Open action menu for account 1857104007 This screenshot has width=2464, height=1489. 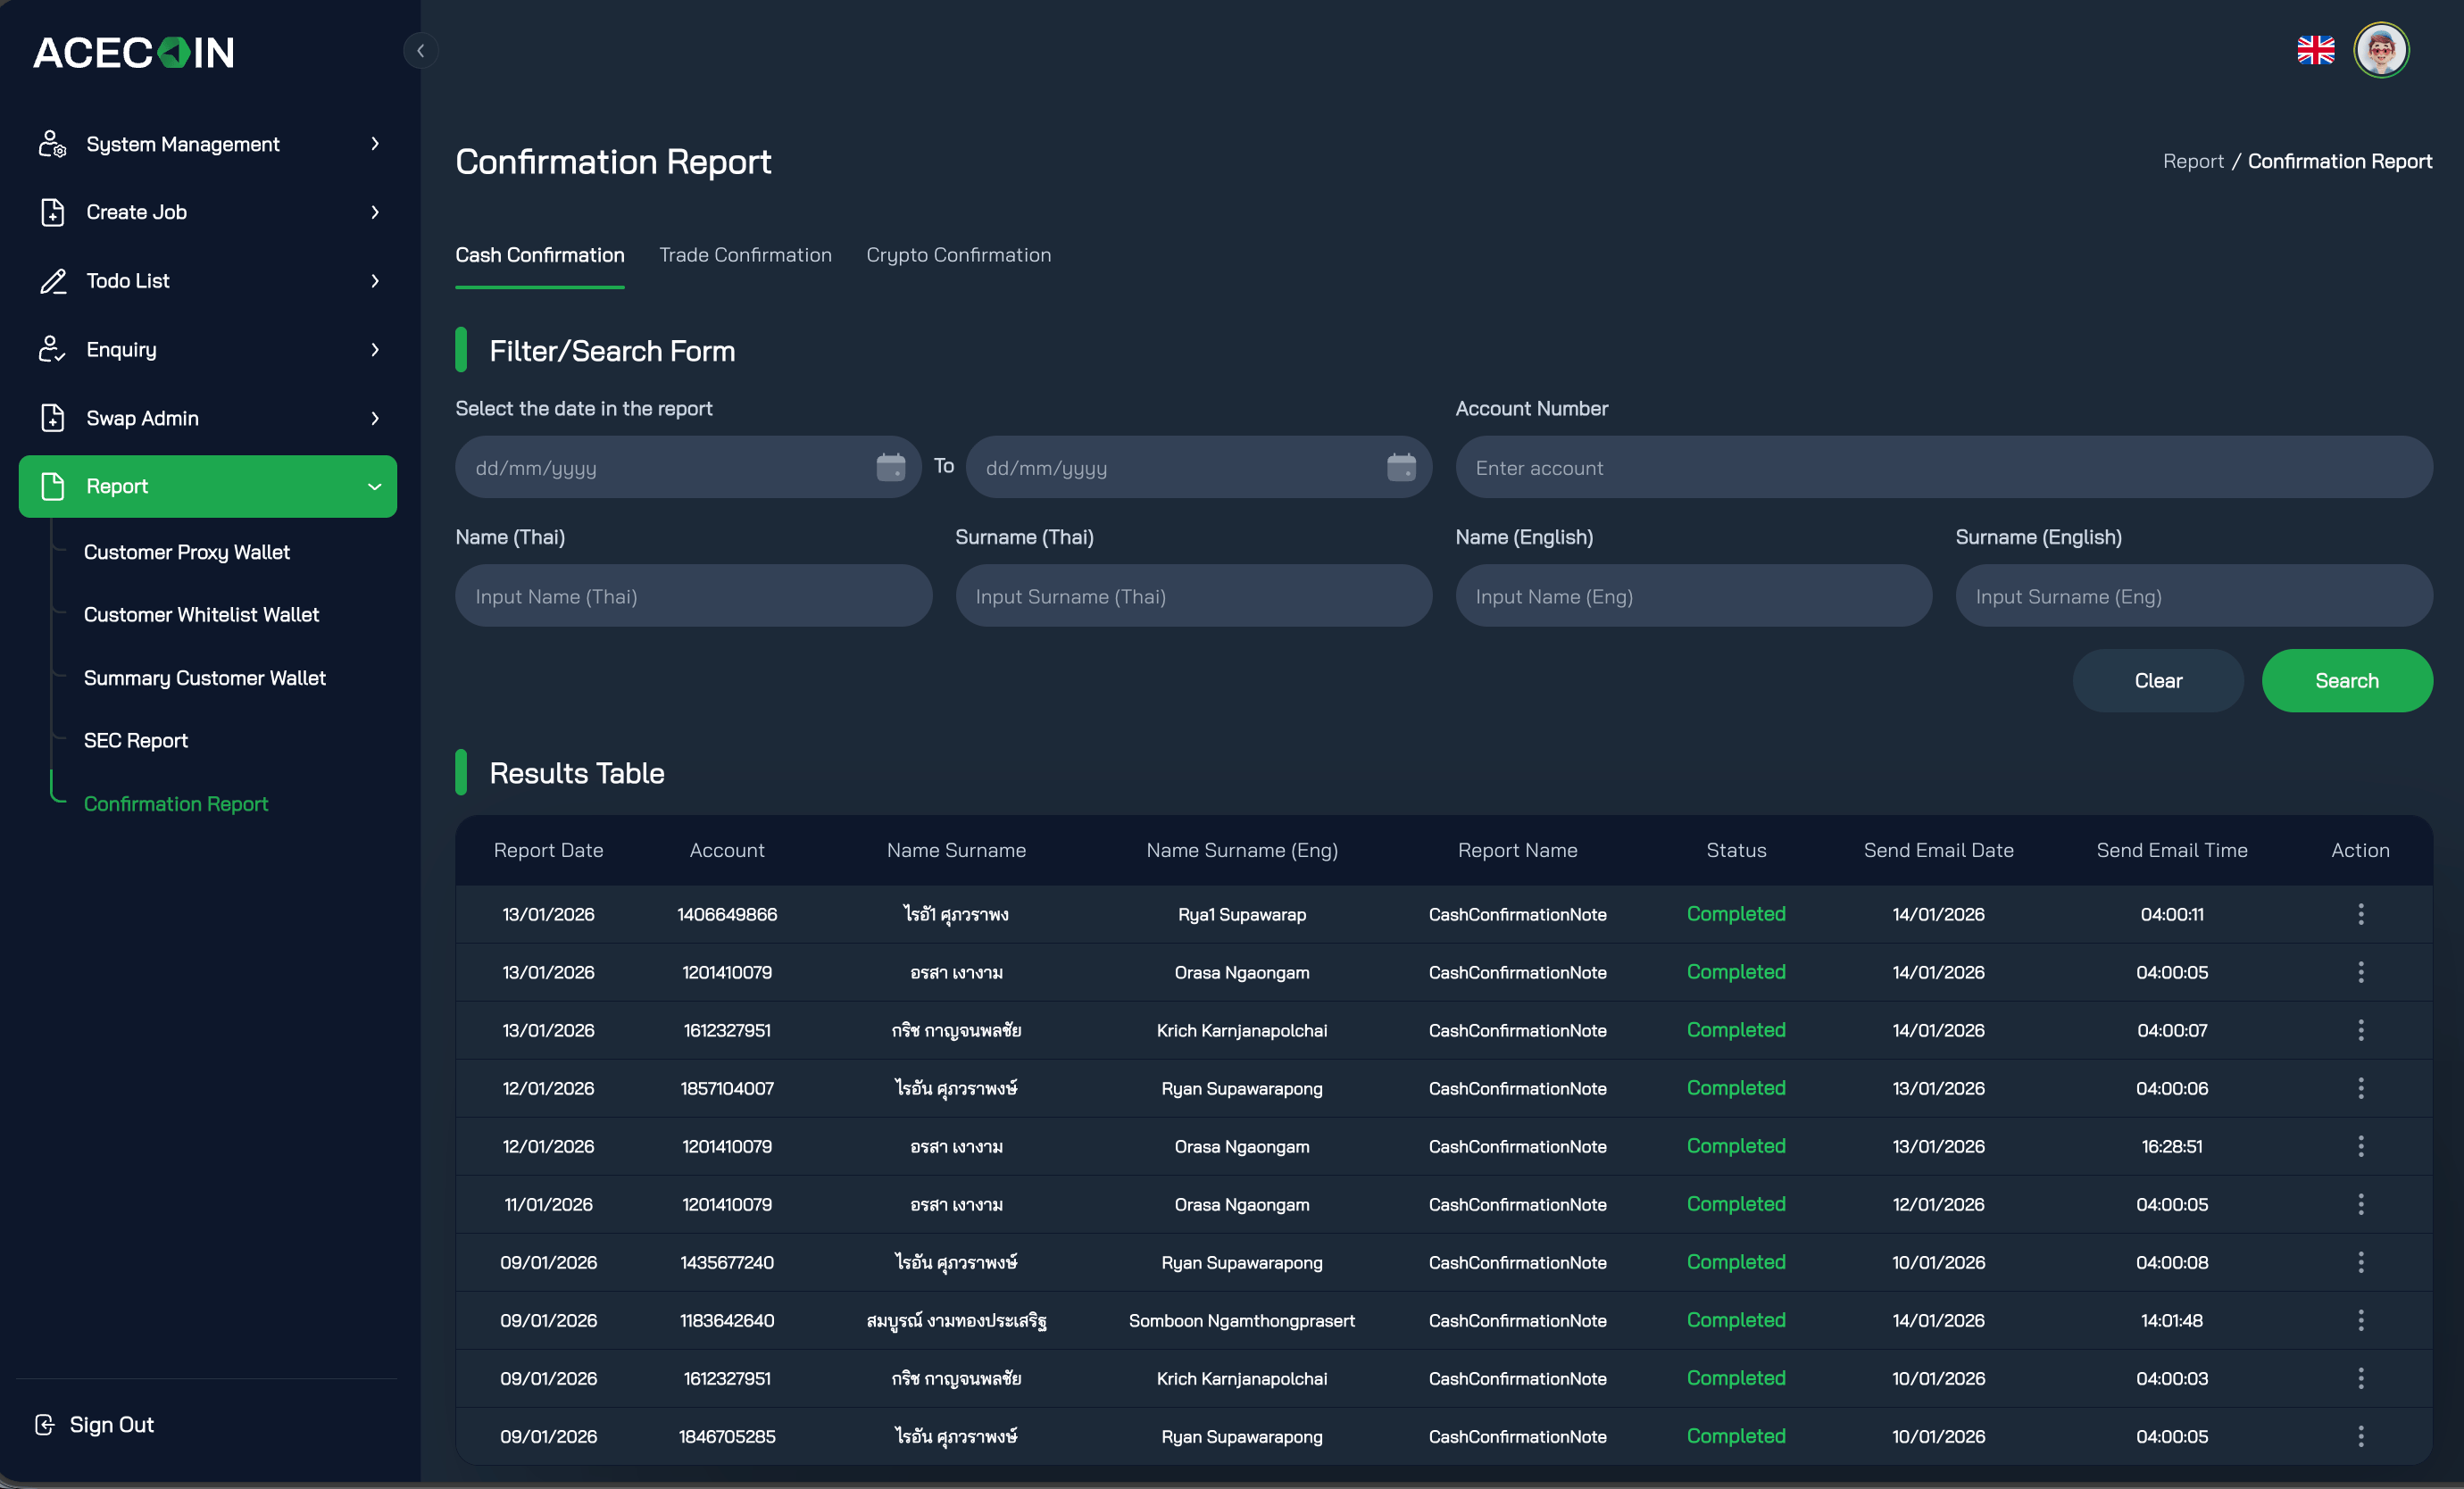coord(2360,1088)
